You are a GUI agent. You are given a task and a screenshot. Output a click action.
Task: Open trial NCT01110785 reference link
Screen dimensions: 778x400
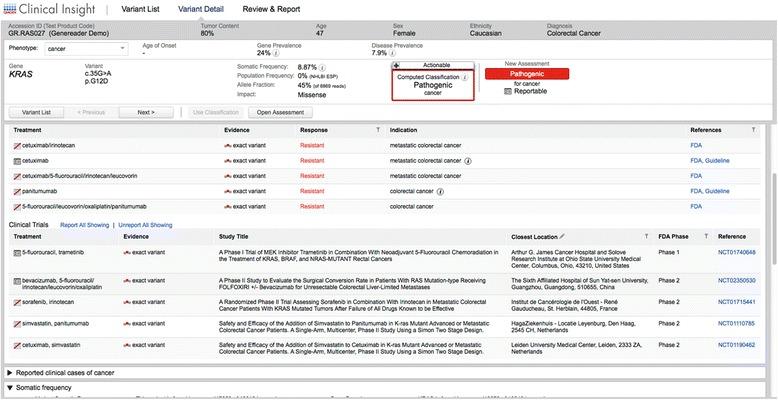pyautogui.click(x=737, y=323)
